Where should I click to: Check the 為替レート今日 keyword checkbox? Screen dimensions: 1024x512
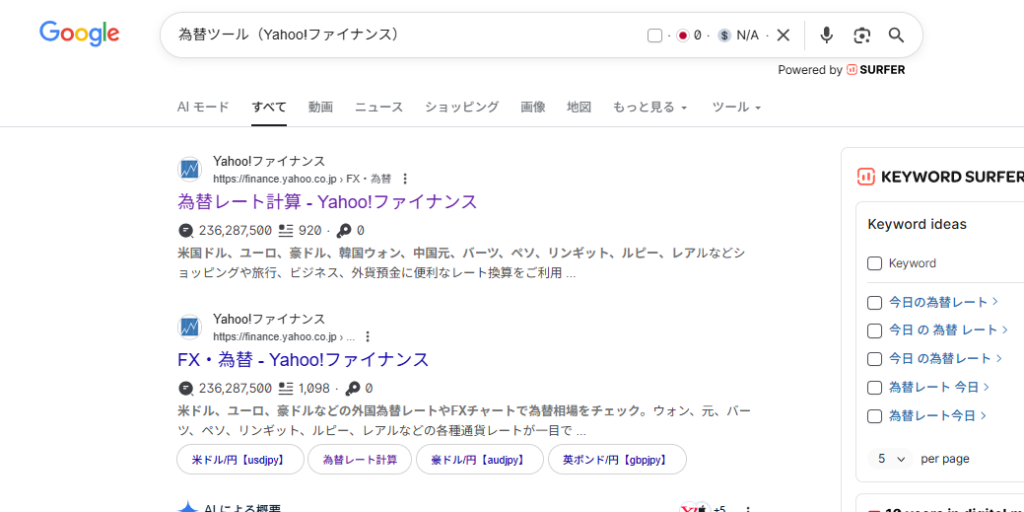[x=874, y=416]
